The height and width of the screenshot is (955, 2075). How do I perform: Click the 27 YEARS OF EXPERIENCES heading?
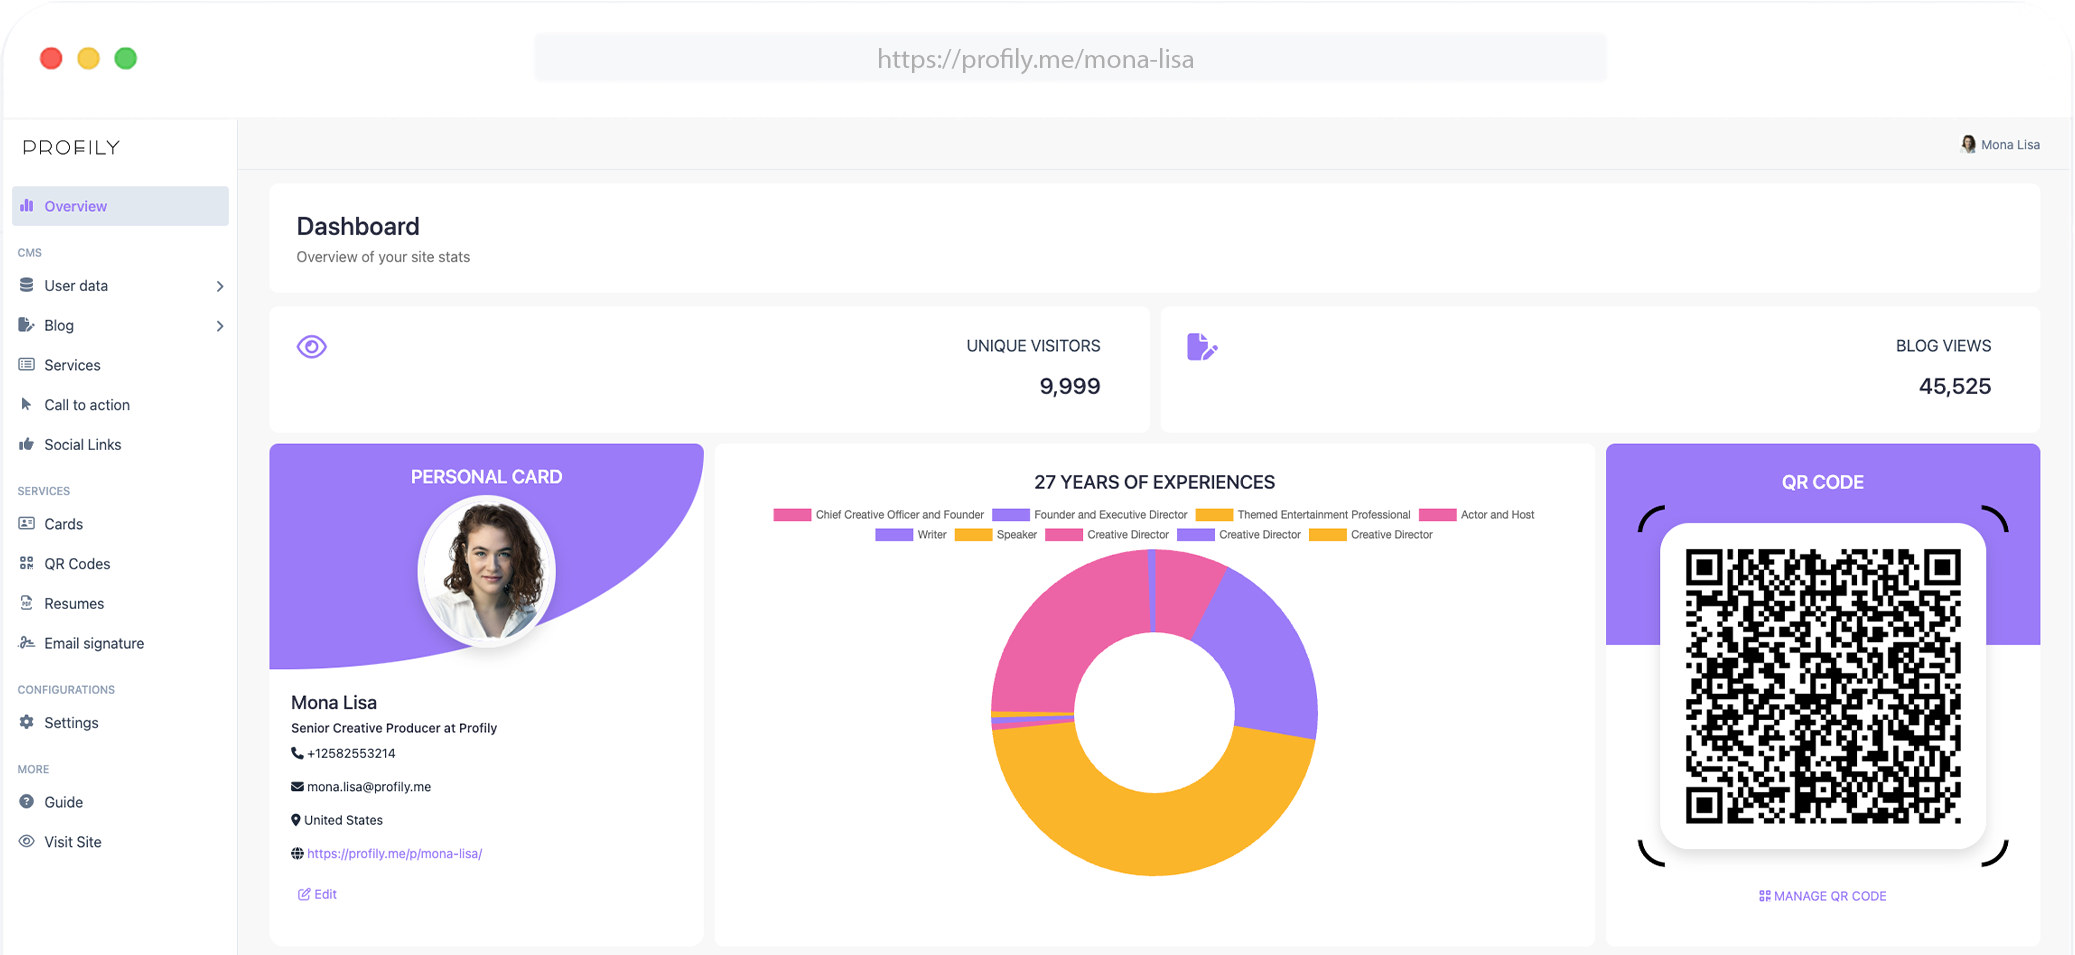click(1154, 482)
